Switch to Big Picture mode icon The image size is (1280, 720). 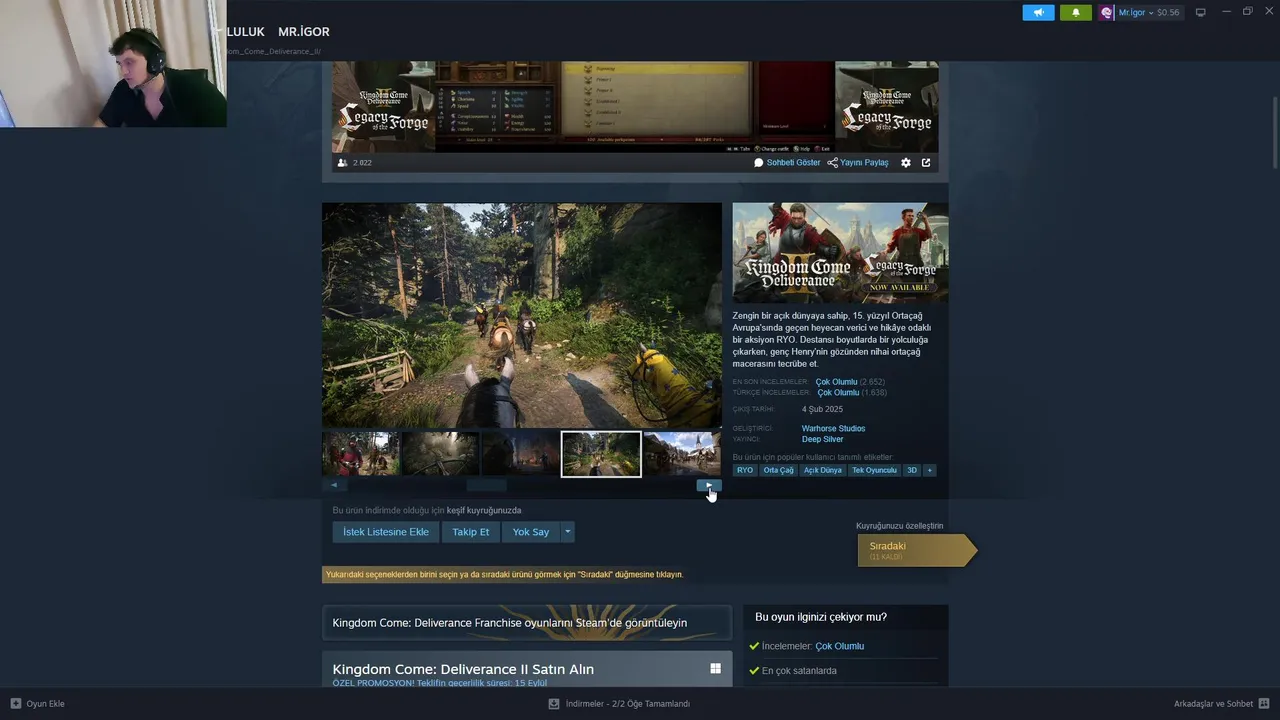click(1201, 12)
